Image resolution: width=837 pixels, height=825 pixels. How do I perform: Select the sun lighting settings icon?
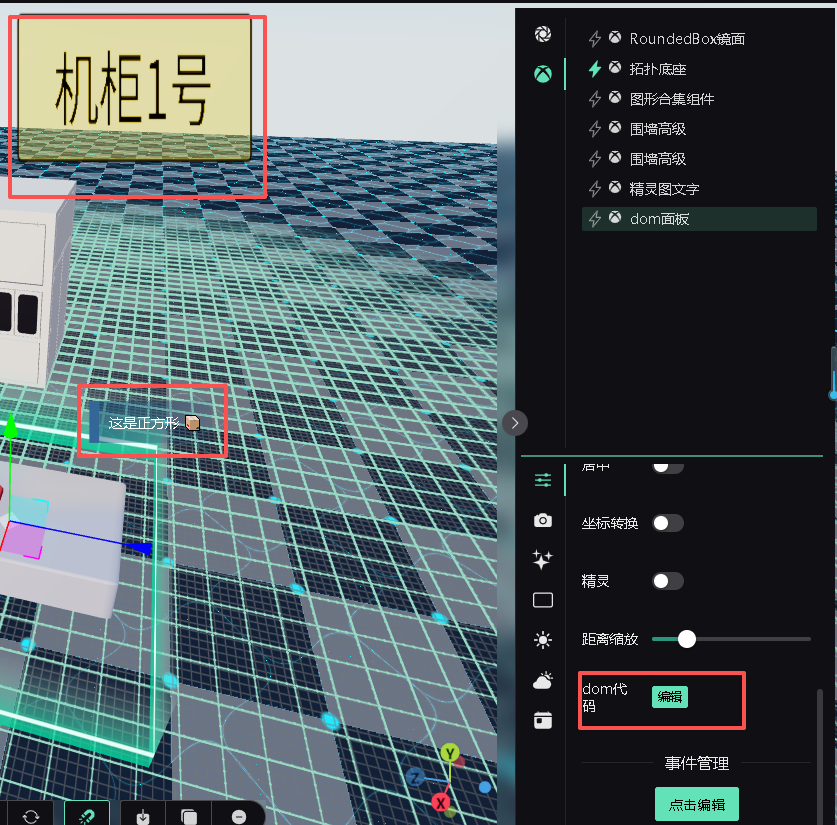tap(542, 640)
